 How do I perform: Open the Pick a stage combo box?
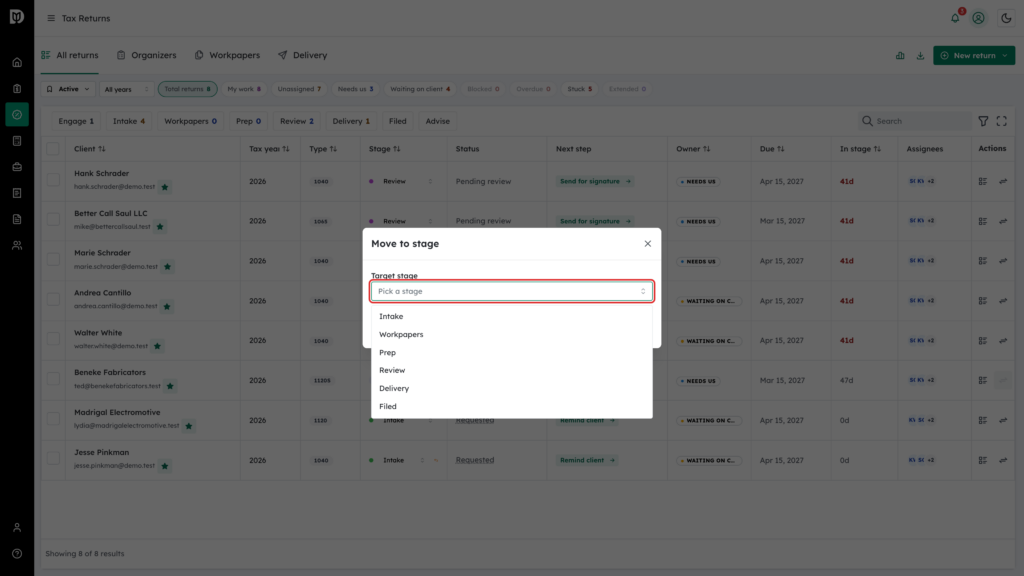click(511, 291)
